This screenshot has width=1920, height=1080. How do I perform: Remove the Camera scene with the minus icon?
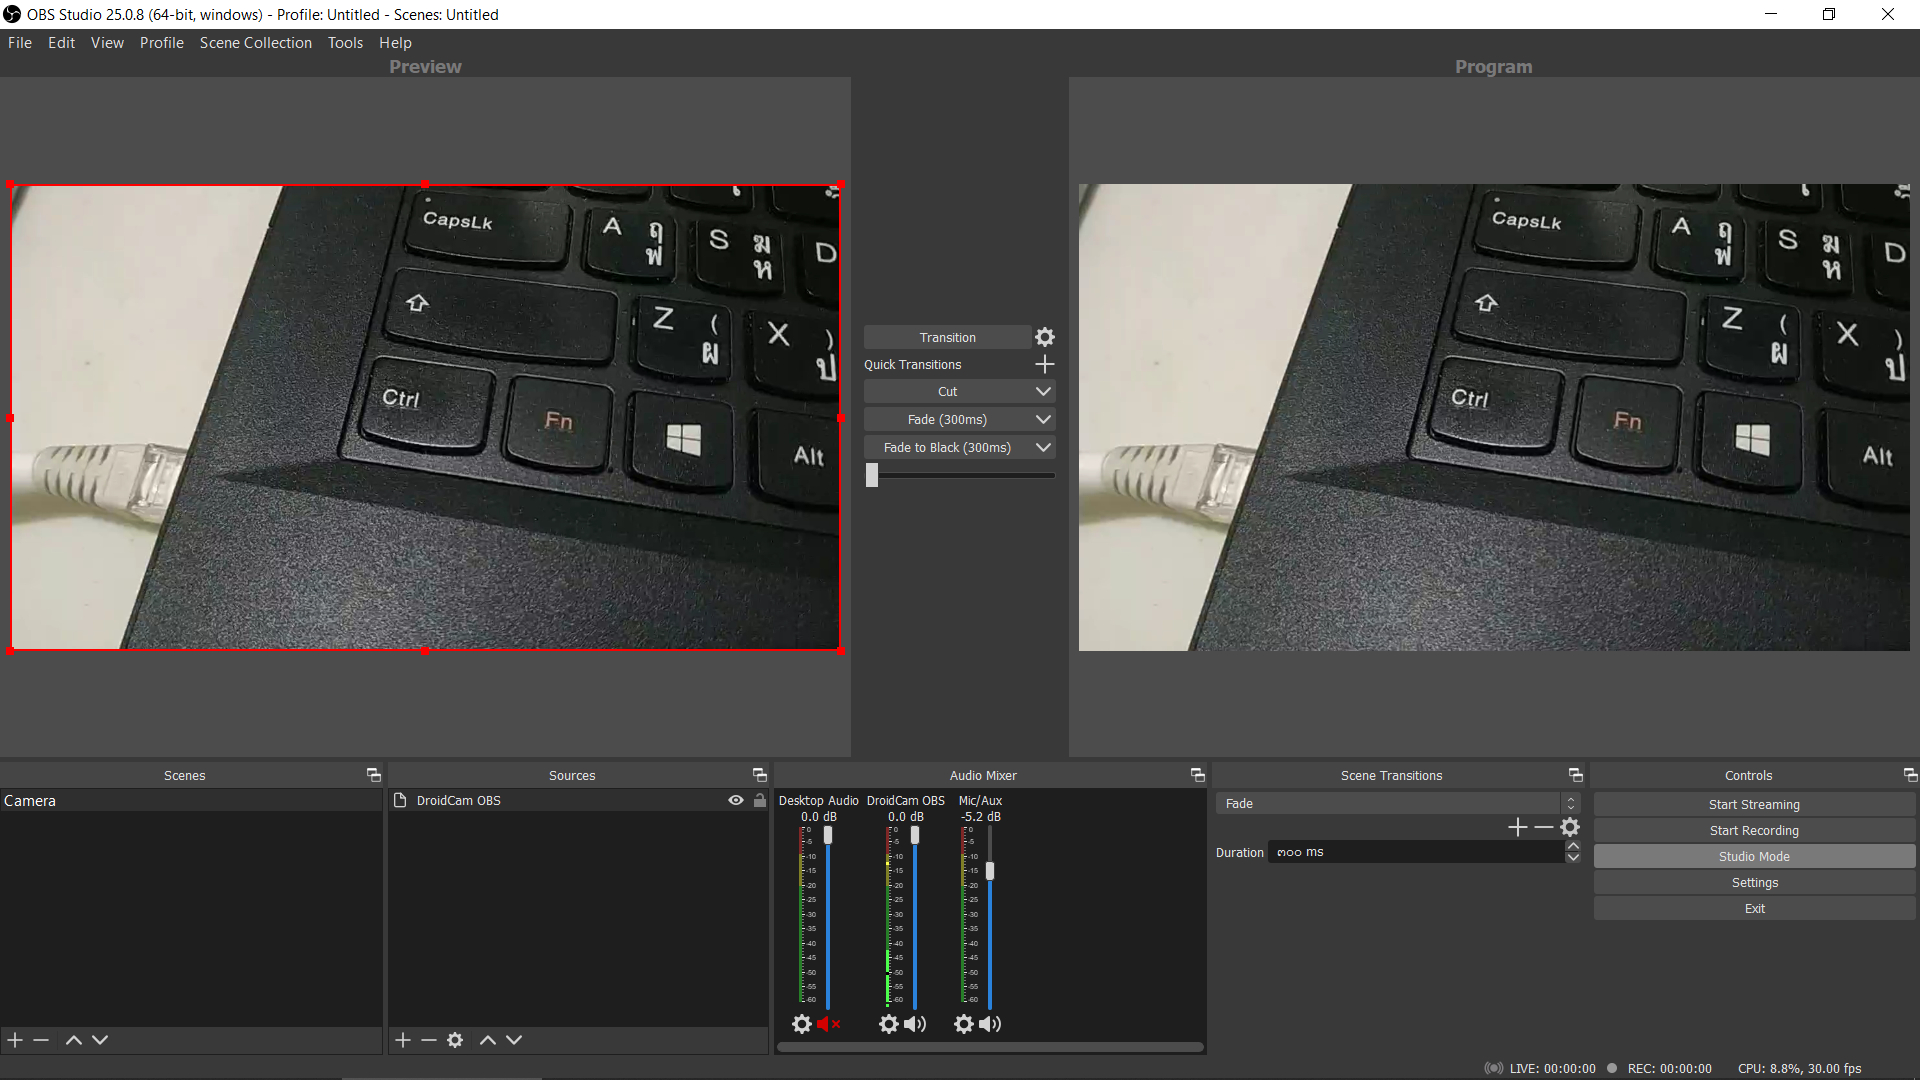(40, 1039)
